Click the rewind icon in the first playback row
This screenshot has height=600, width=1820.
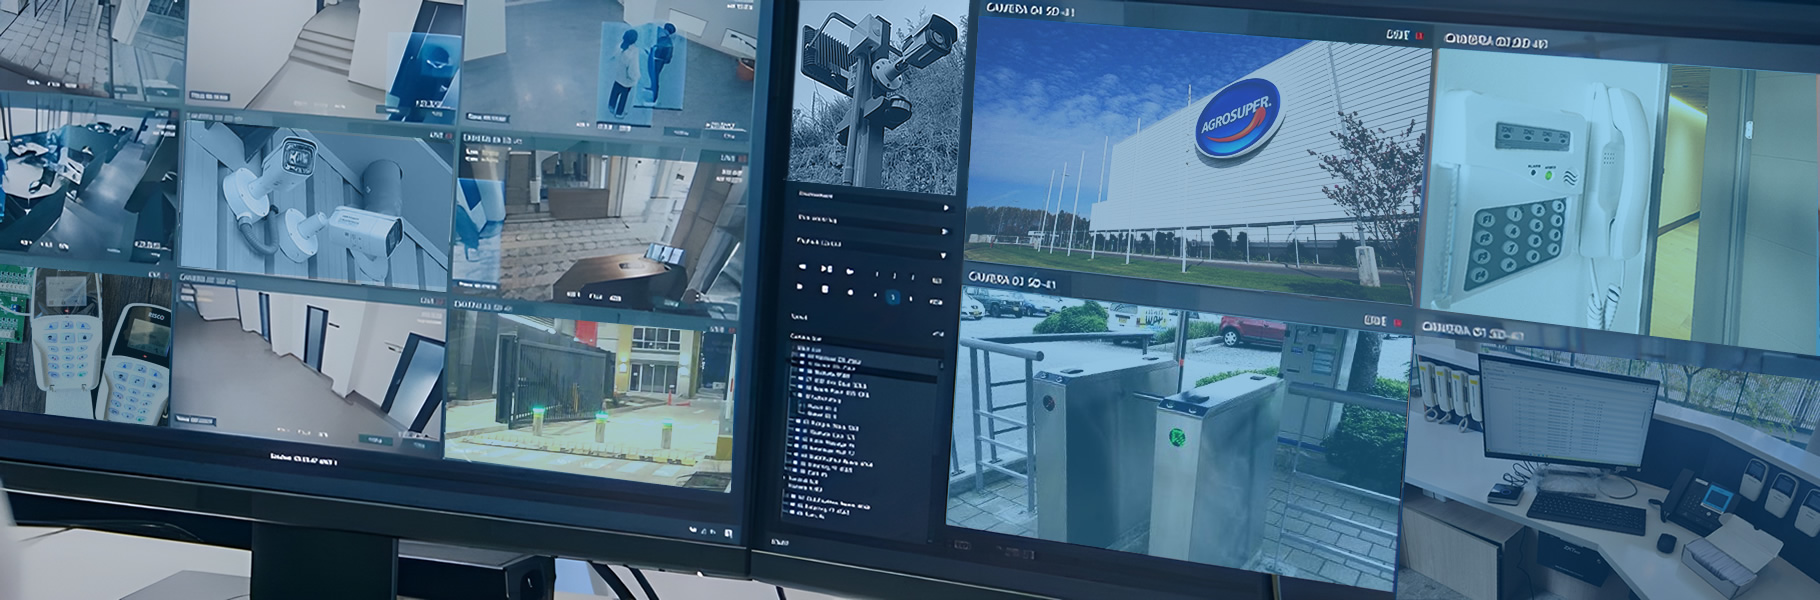800,268
